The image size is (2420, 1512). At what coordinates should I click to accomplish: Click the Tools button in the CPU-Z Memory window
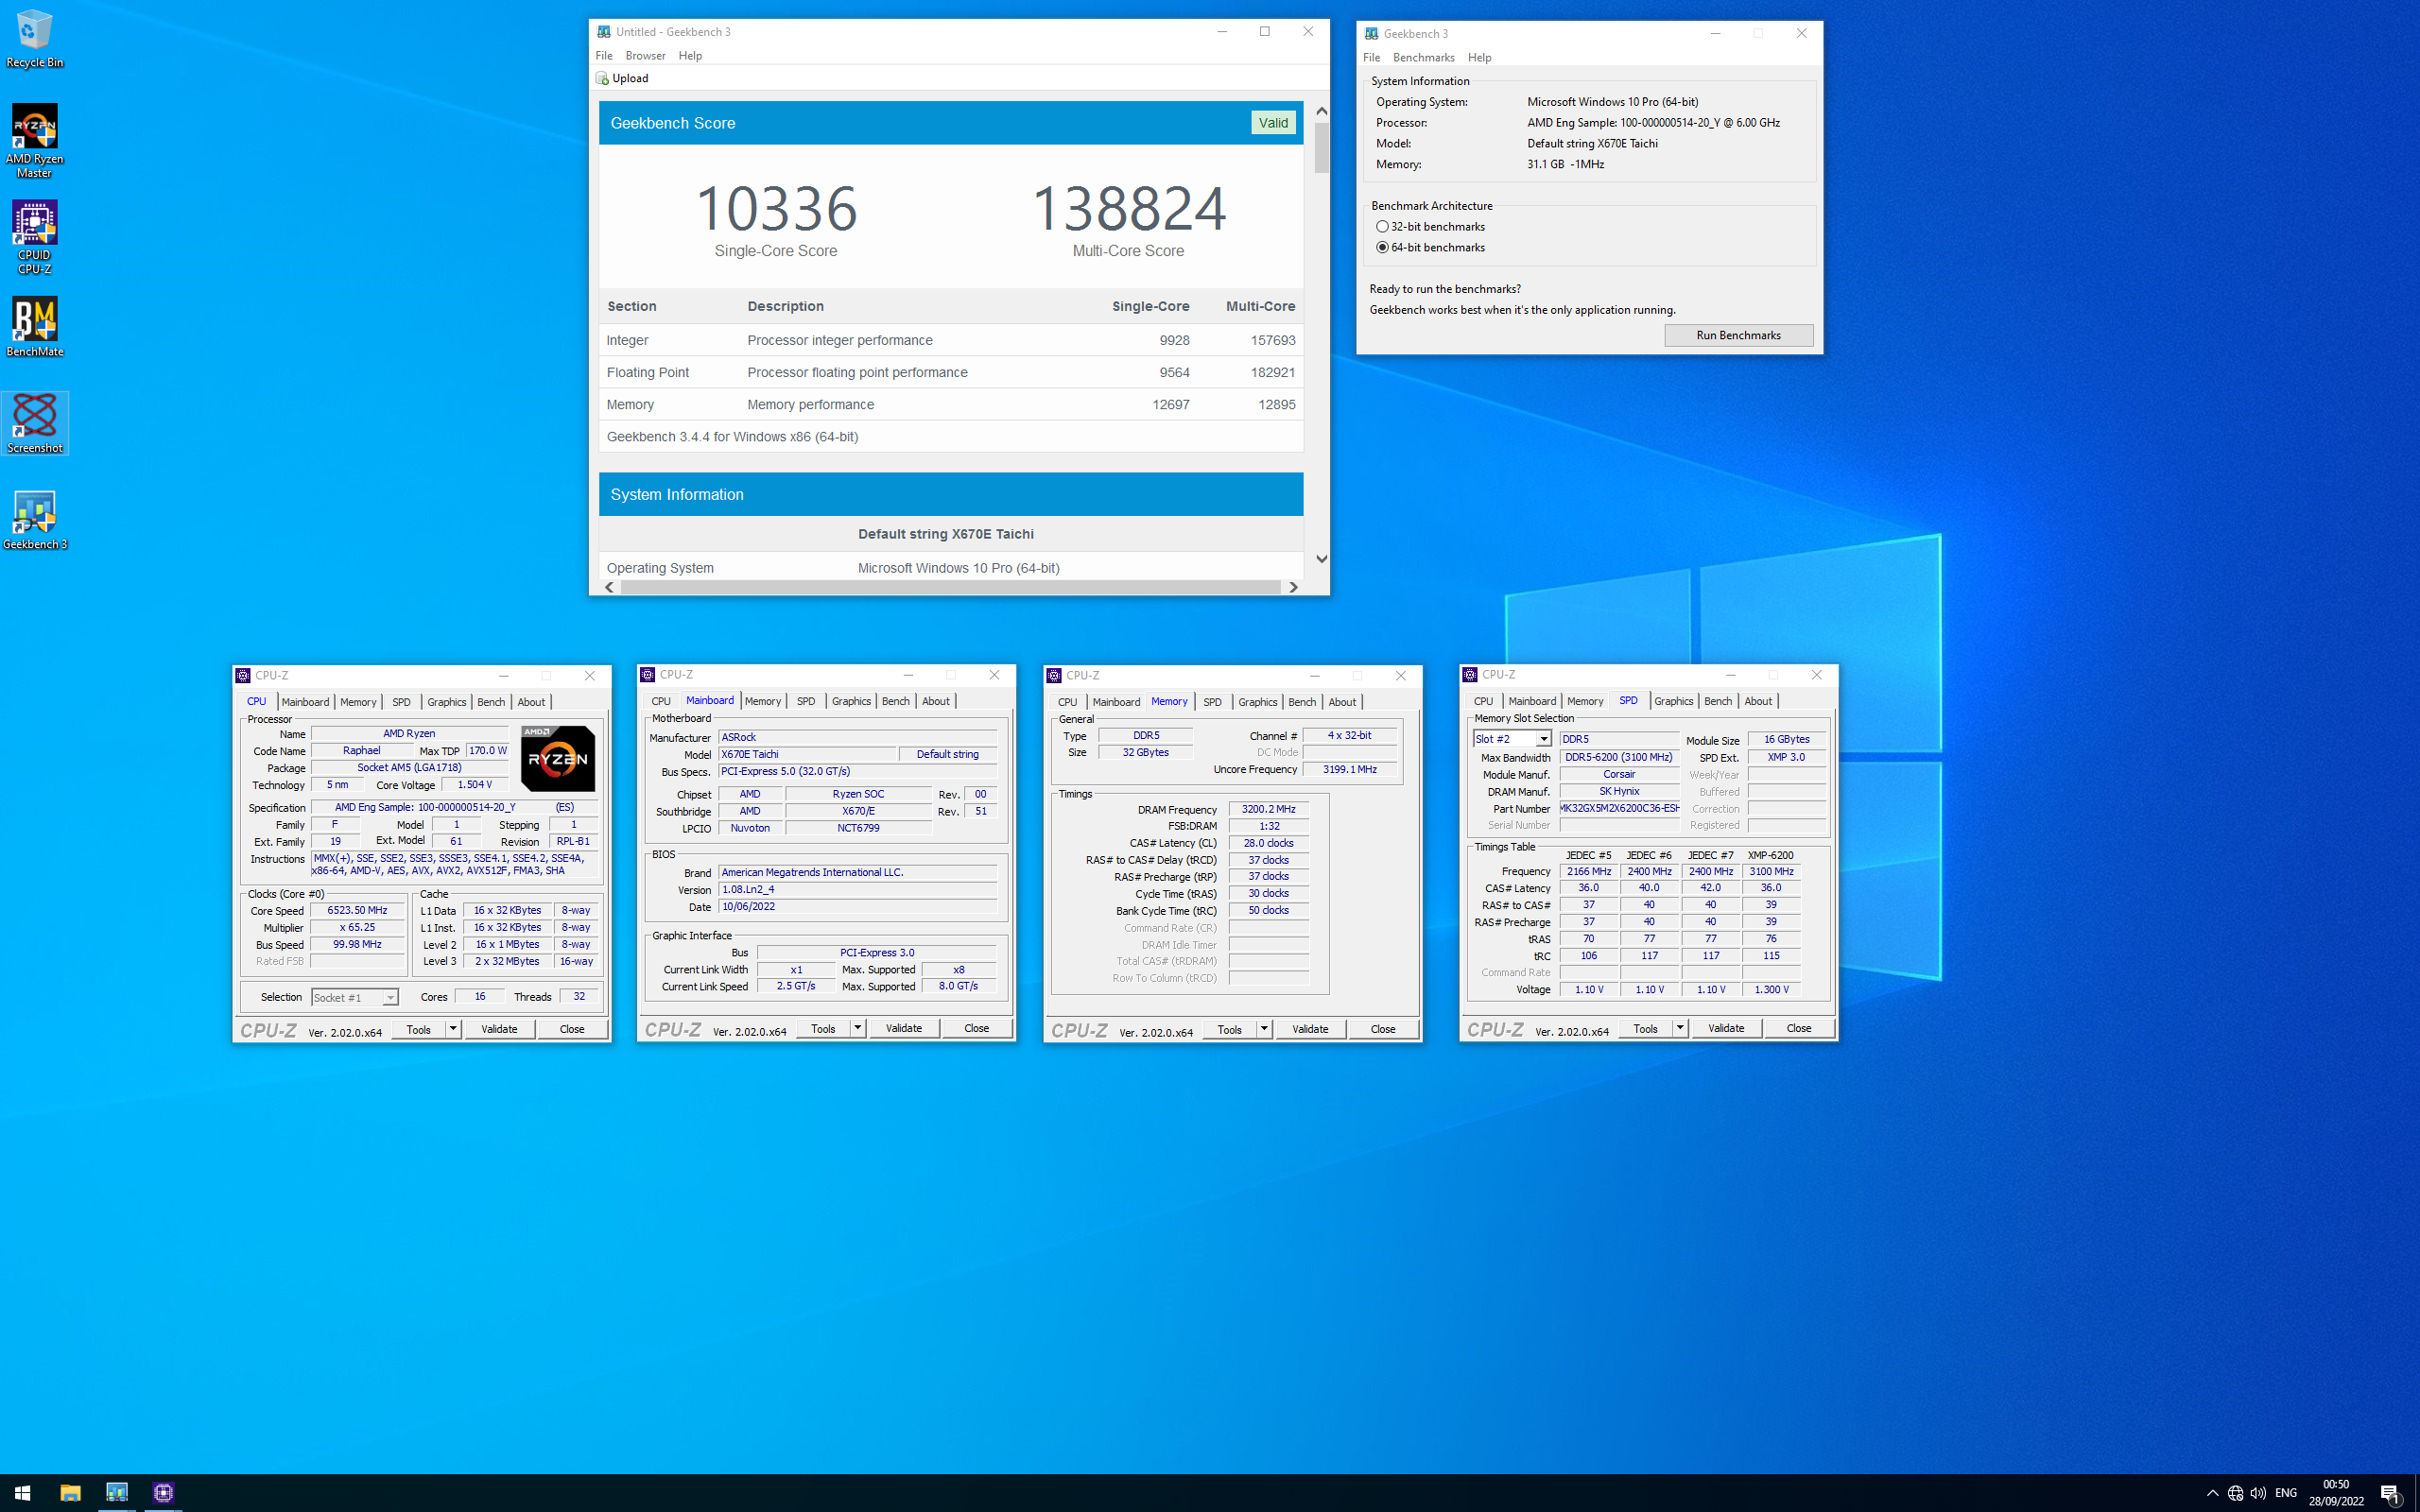[1229, 1029]
